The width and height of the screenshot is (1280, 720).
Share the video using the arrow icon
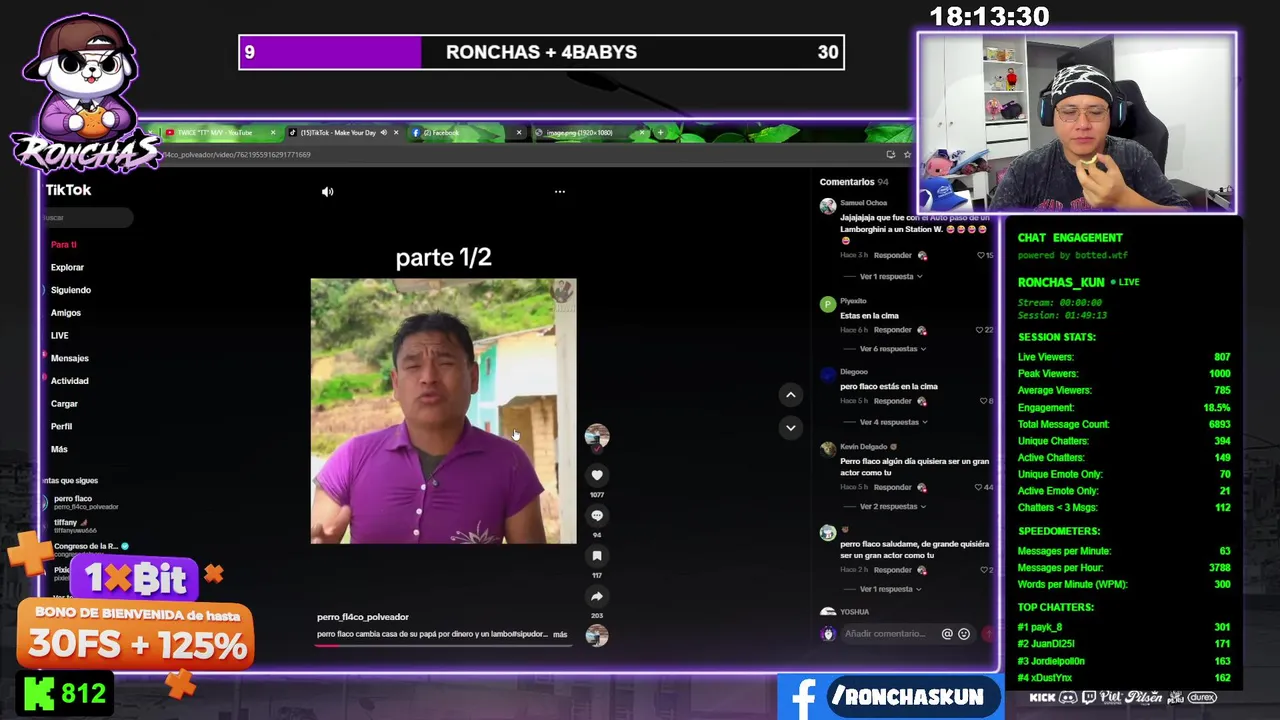point(597,597)
